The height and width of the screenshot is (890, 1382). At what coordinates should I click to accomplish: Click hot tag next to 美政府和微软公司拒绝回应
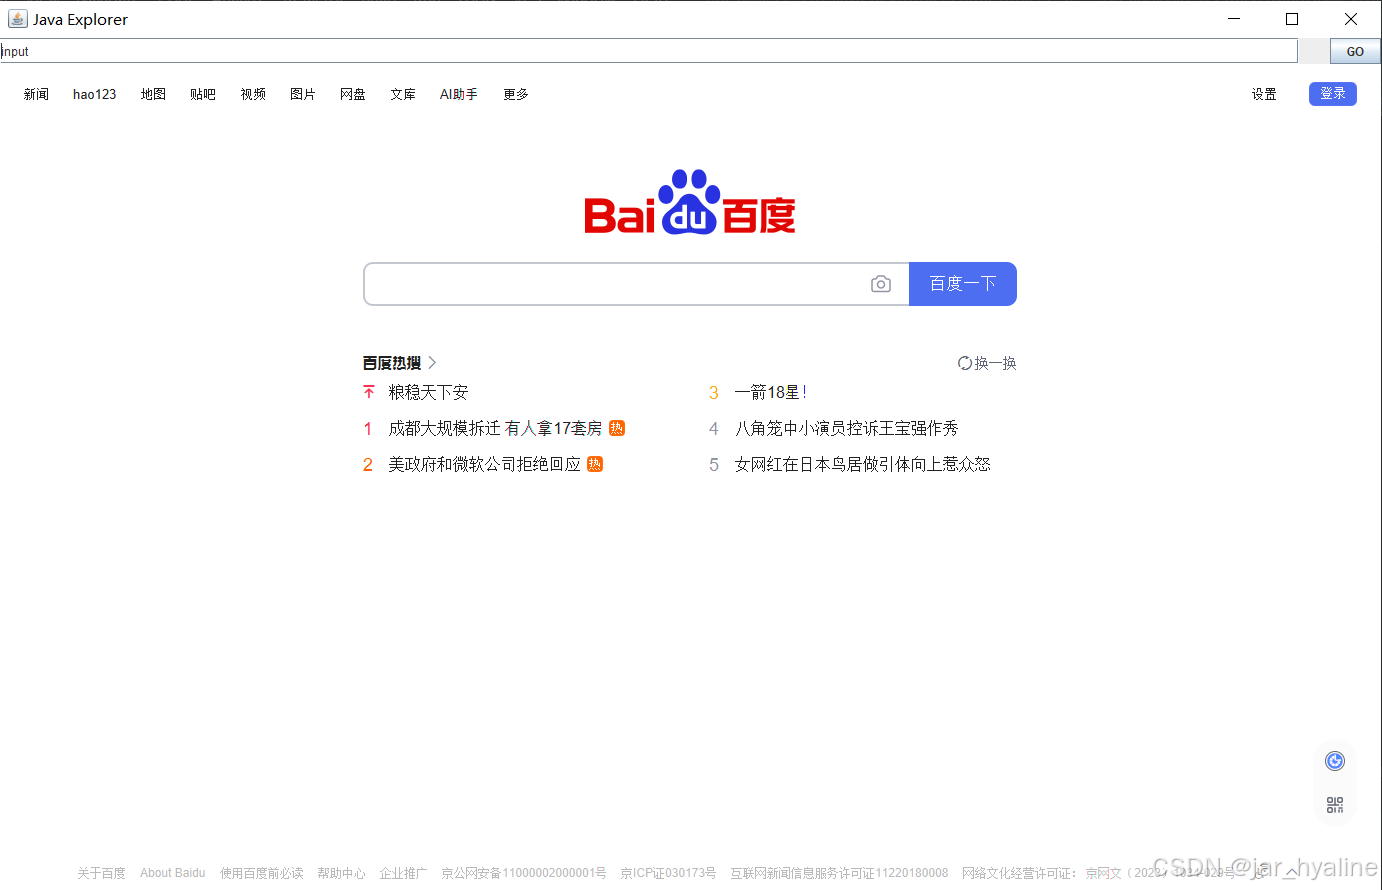coord(595,464)
